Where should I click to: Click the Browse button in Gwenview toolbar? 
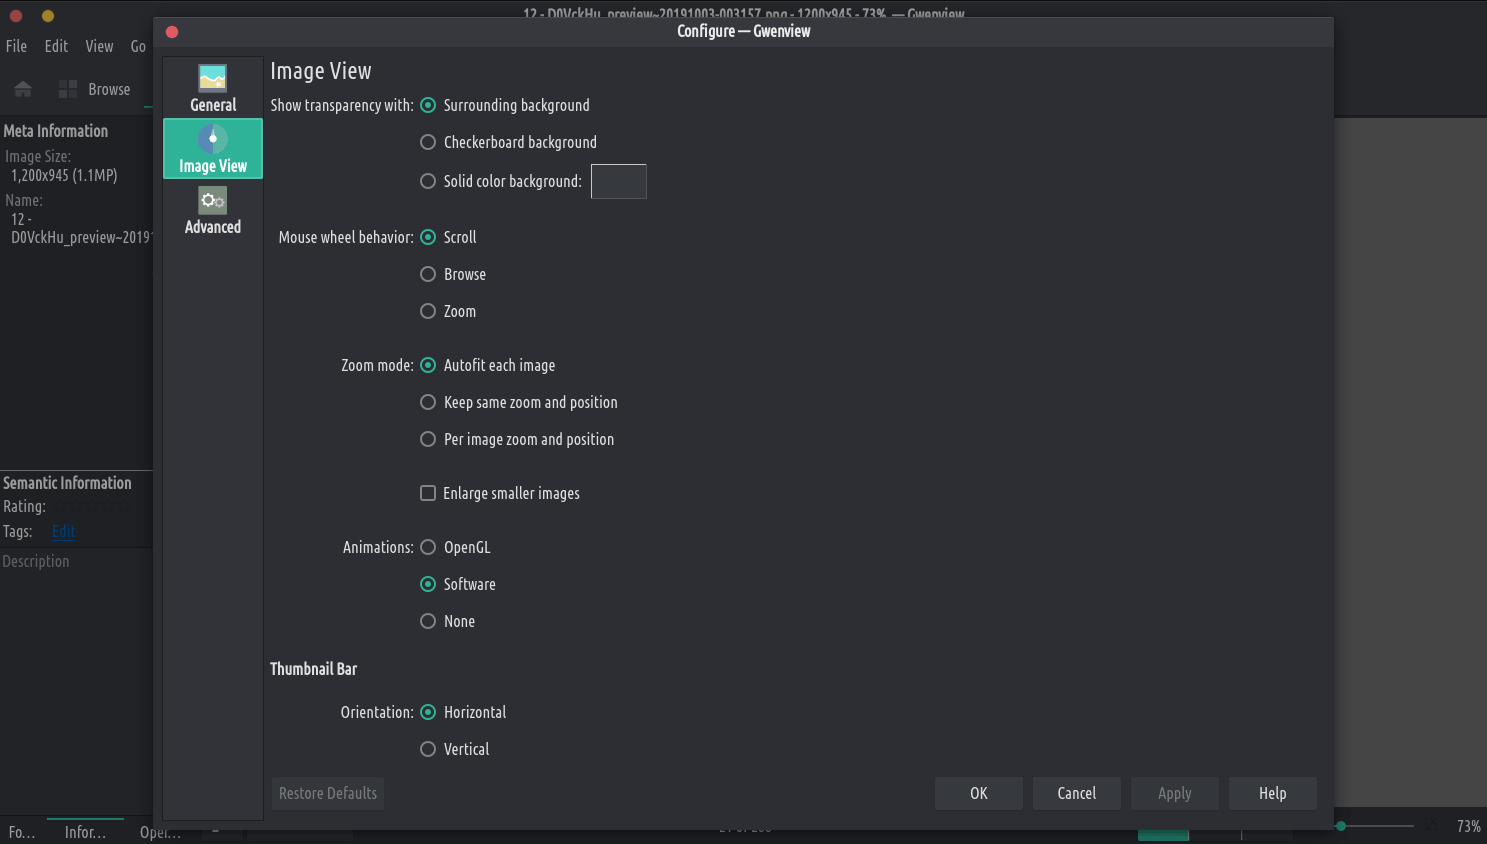pos(95,89)
